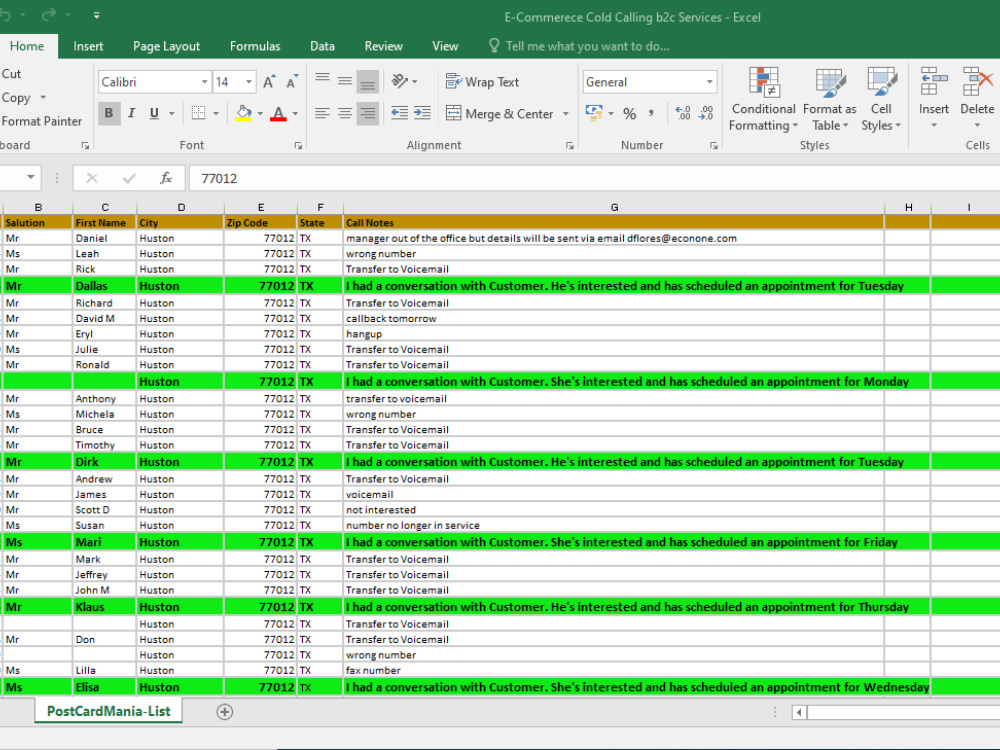Toggle Bold formatting

point(109,114)
